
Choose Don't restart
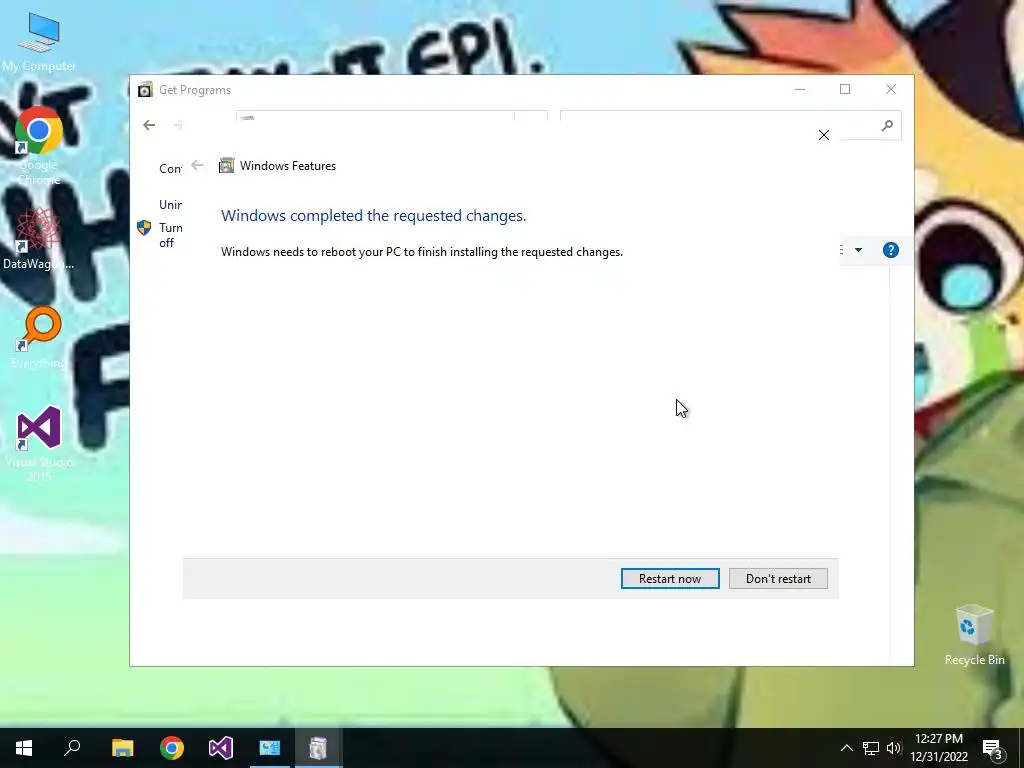[x=778, y=579]
